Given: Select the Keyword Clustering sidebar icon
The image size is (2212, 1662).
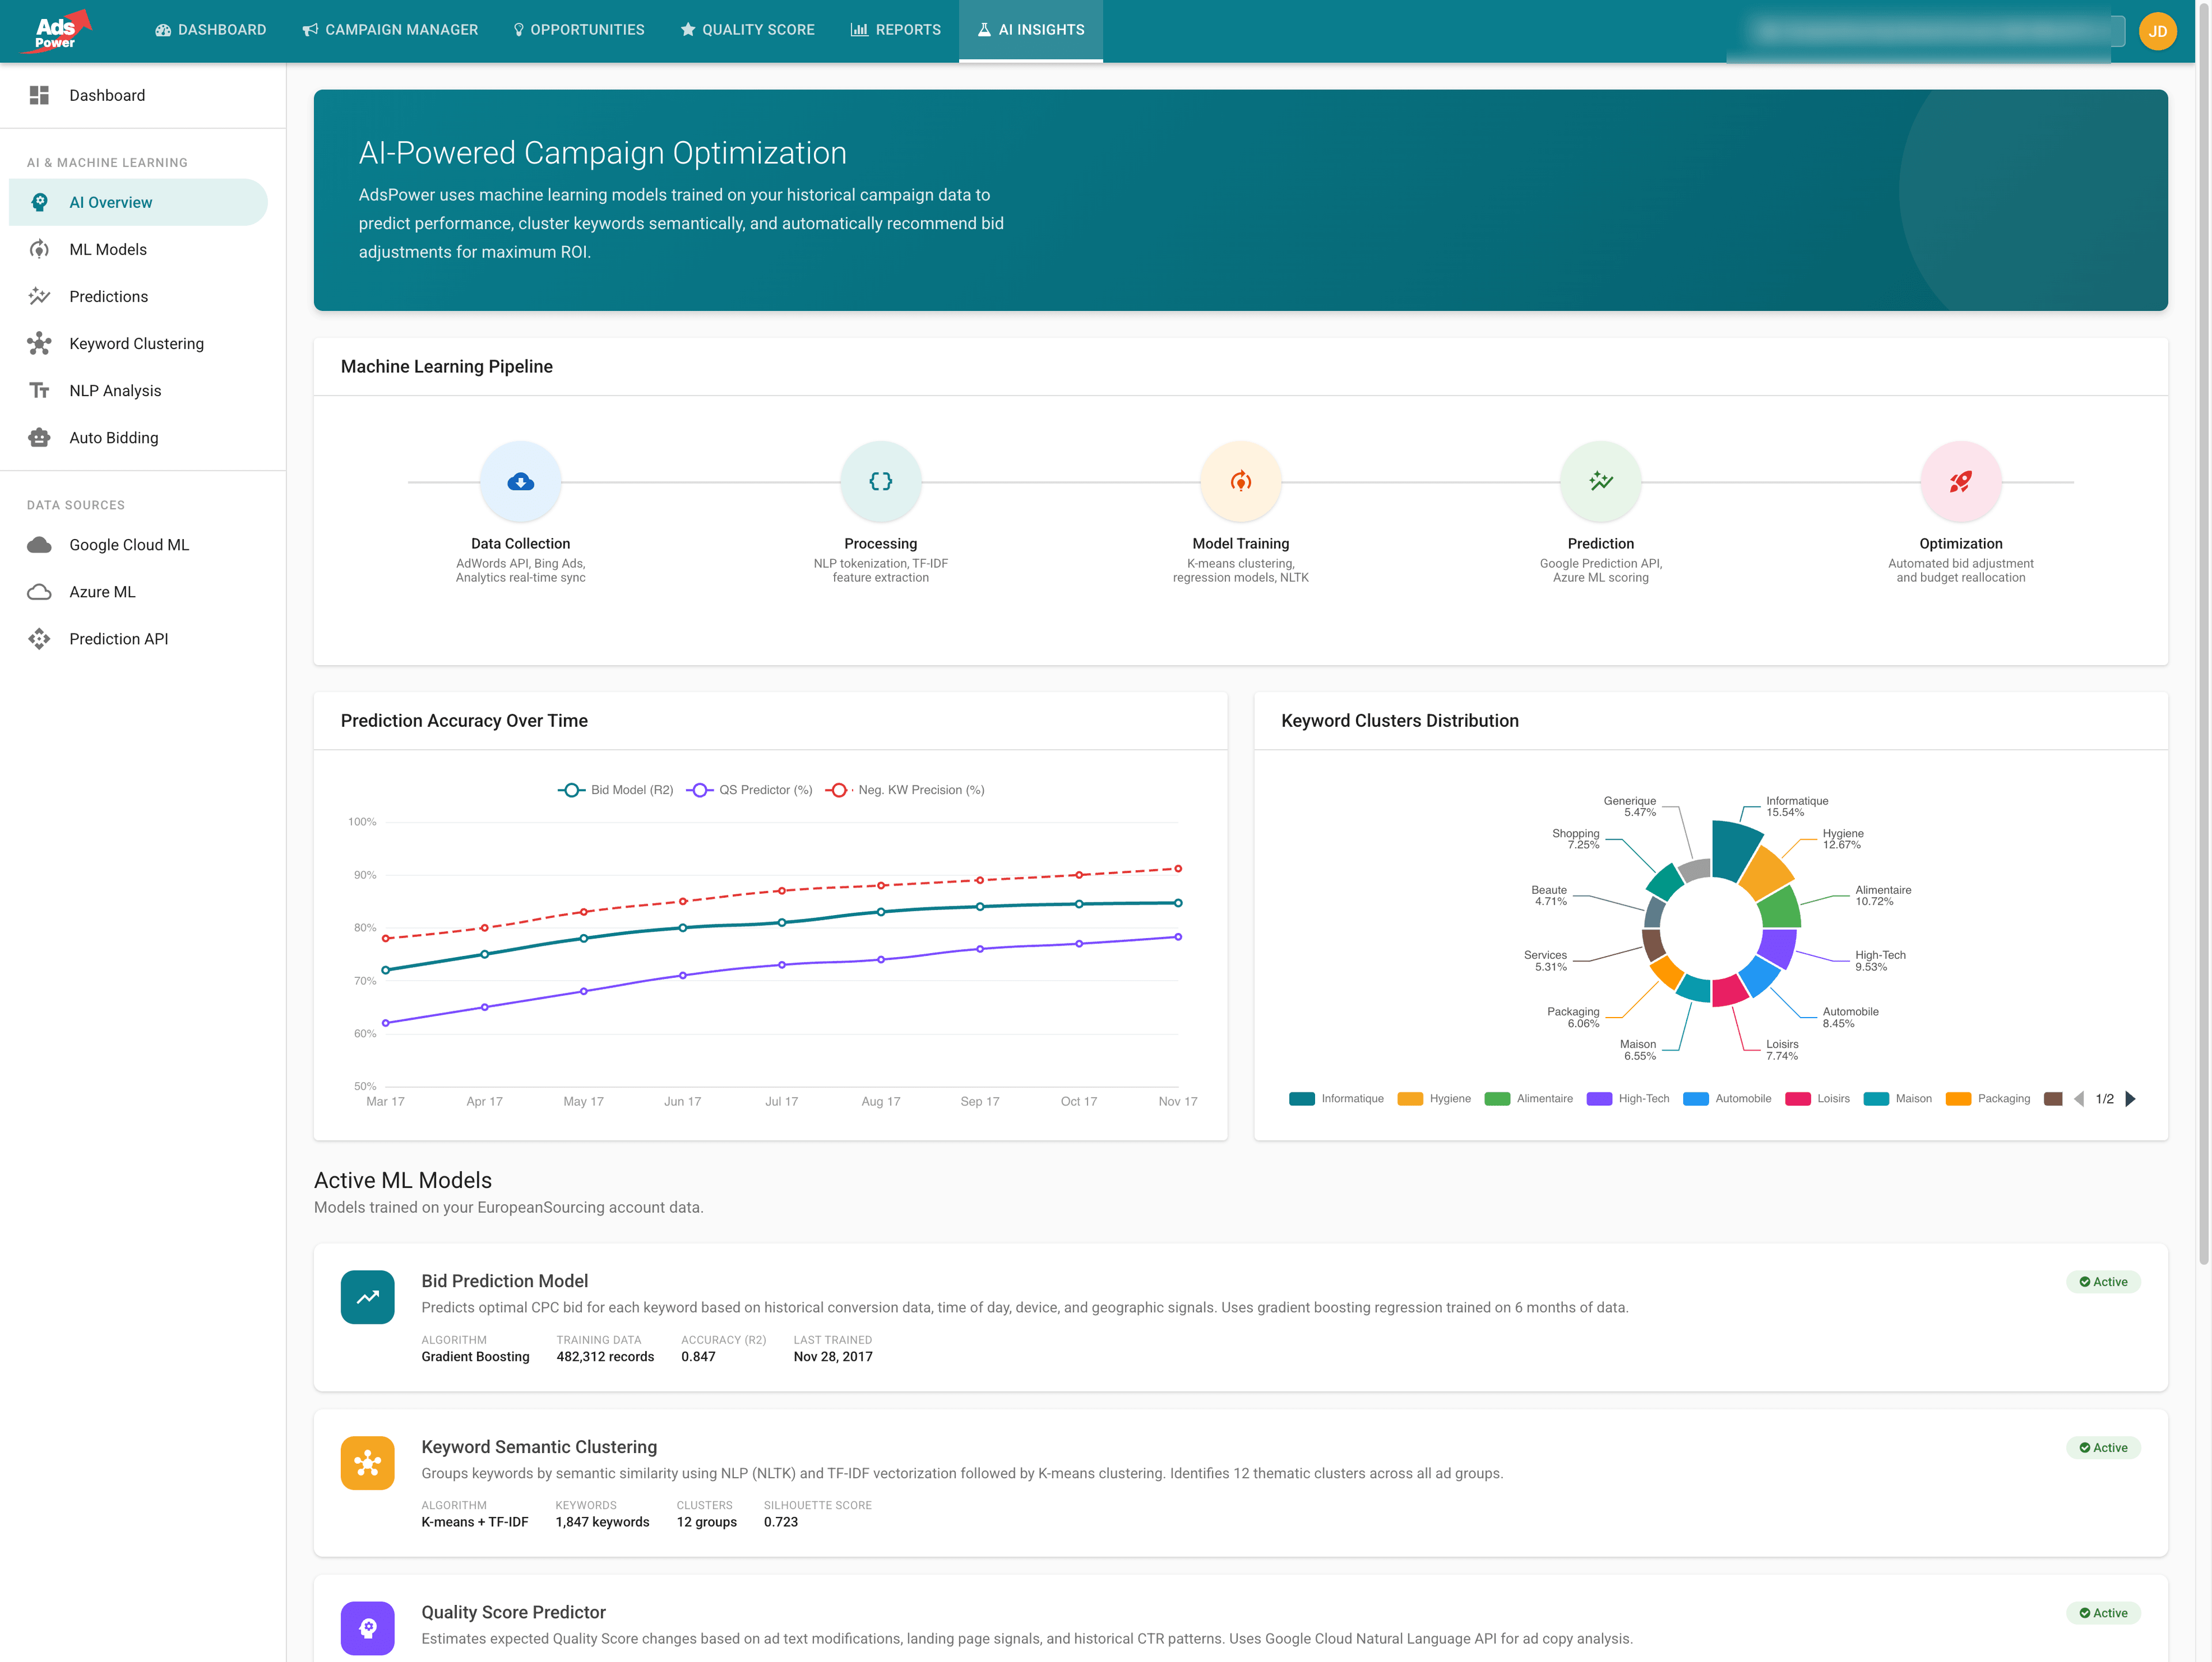Looking at the screenshot, I should click(39, 343).
